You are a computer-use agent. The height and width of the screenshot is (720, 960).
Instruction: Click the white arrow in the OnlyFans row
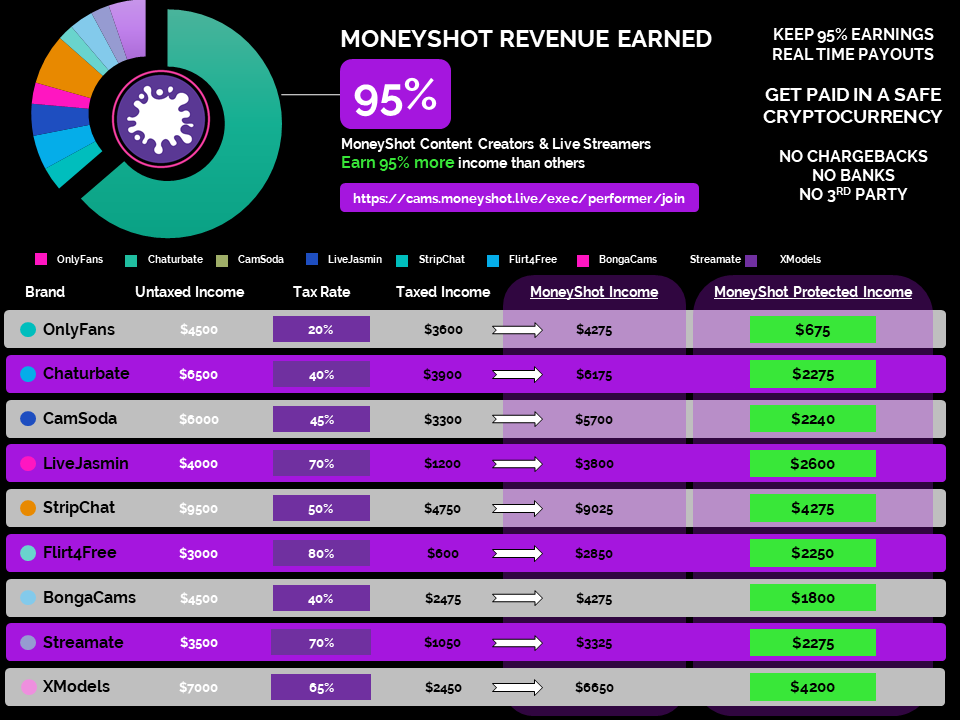tap(517, 330)
